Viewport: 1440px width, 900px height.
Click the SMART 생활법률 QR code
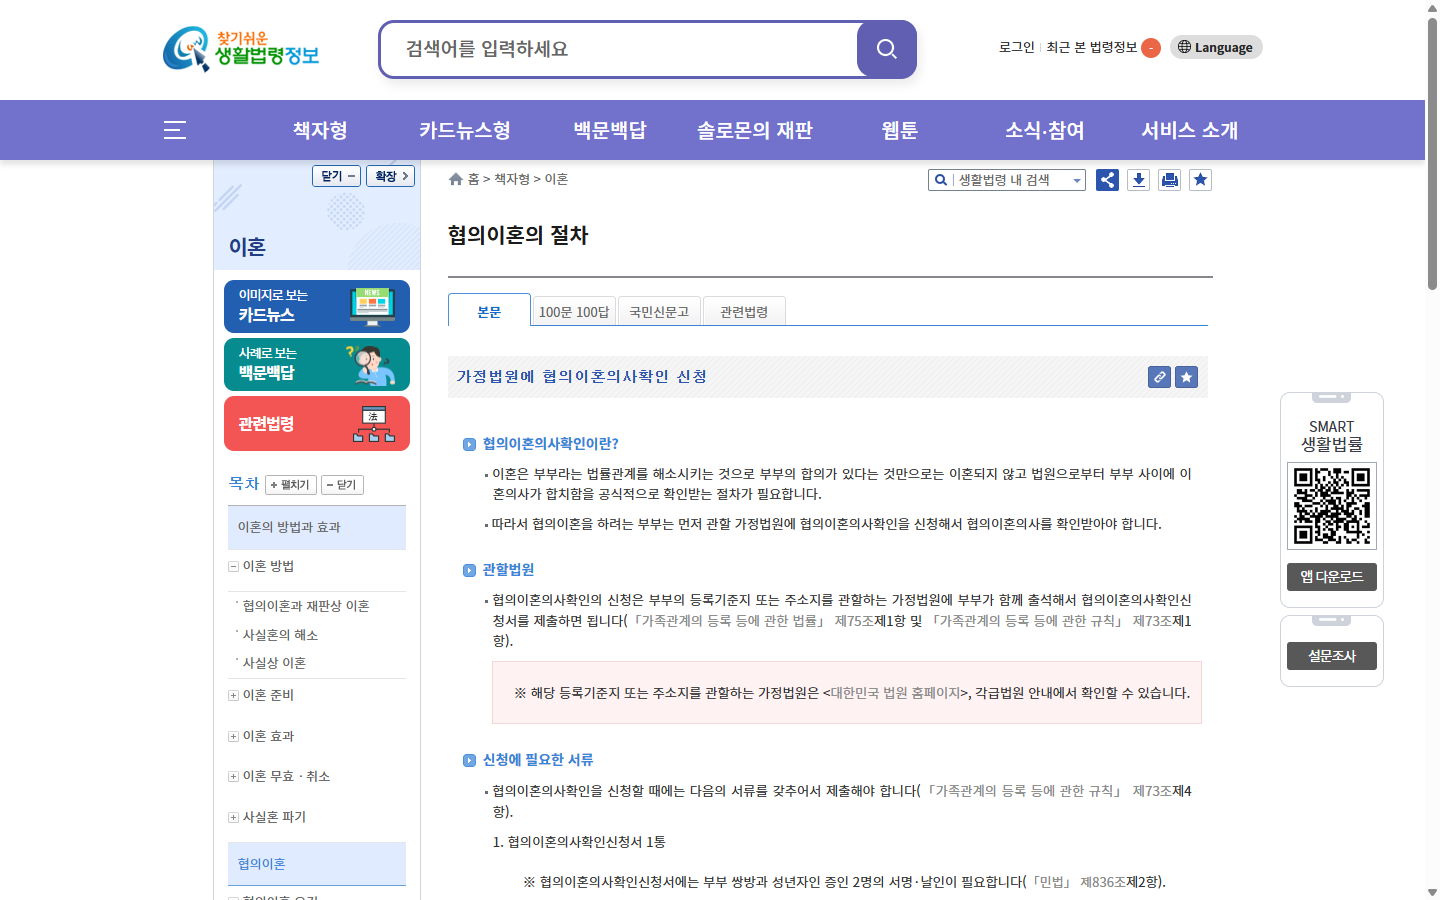click(x=1332, y=506)
